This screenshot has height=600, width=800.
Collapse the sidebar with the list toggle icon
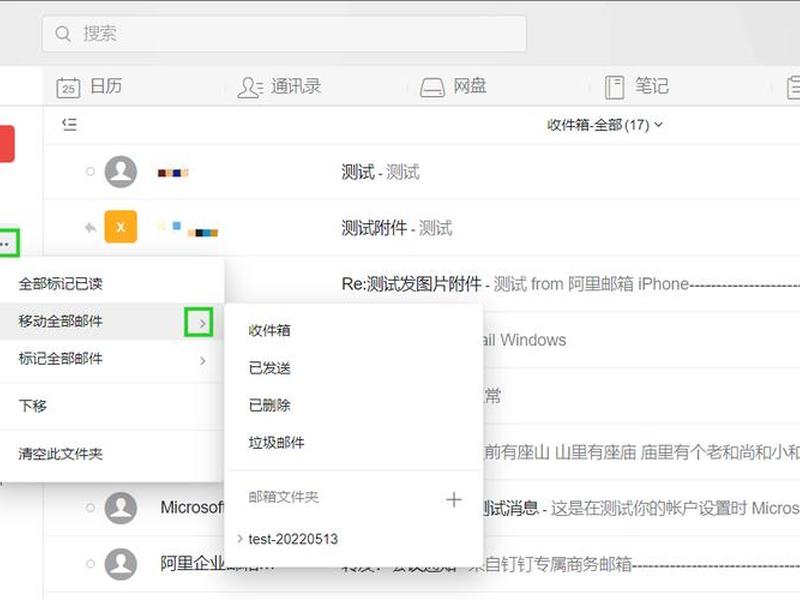point(69,124)
